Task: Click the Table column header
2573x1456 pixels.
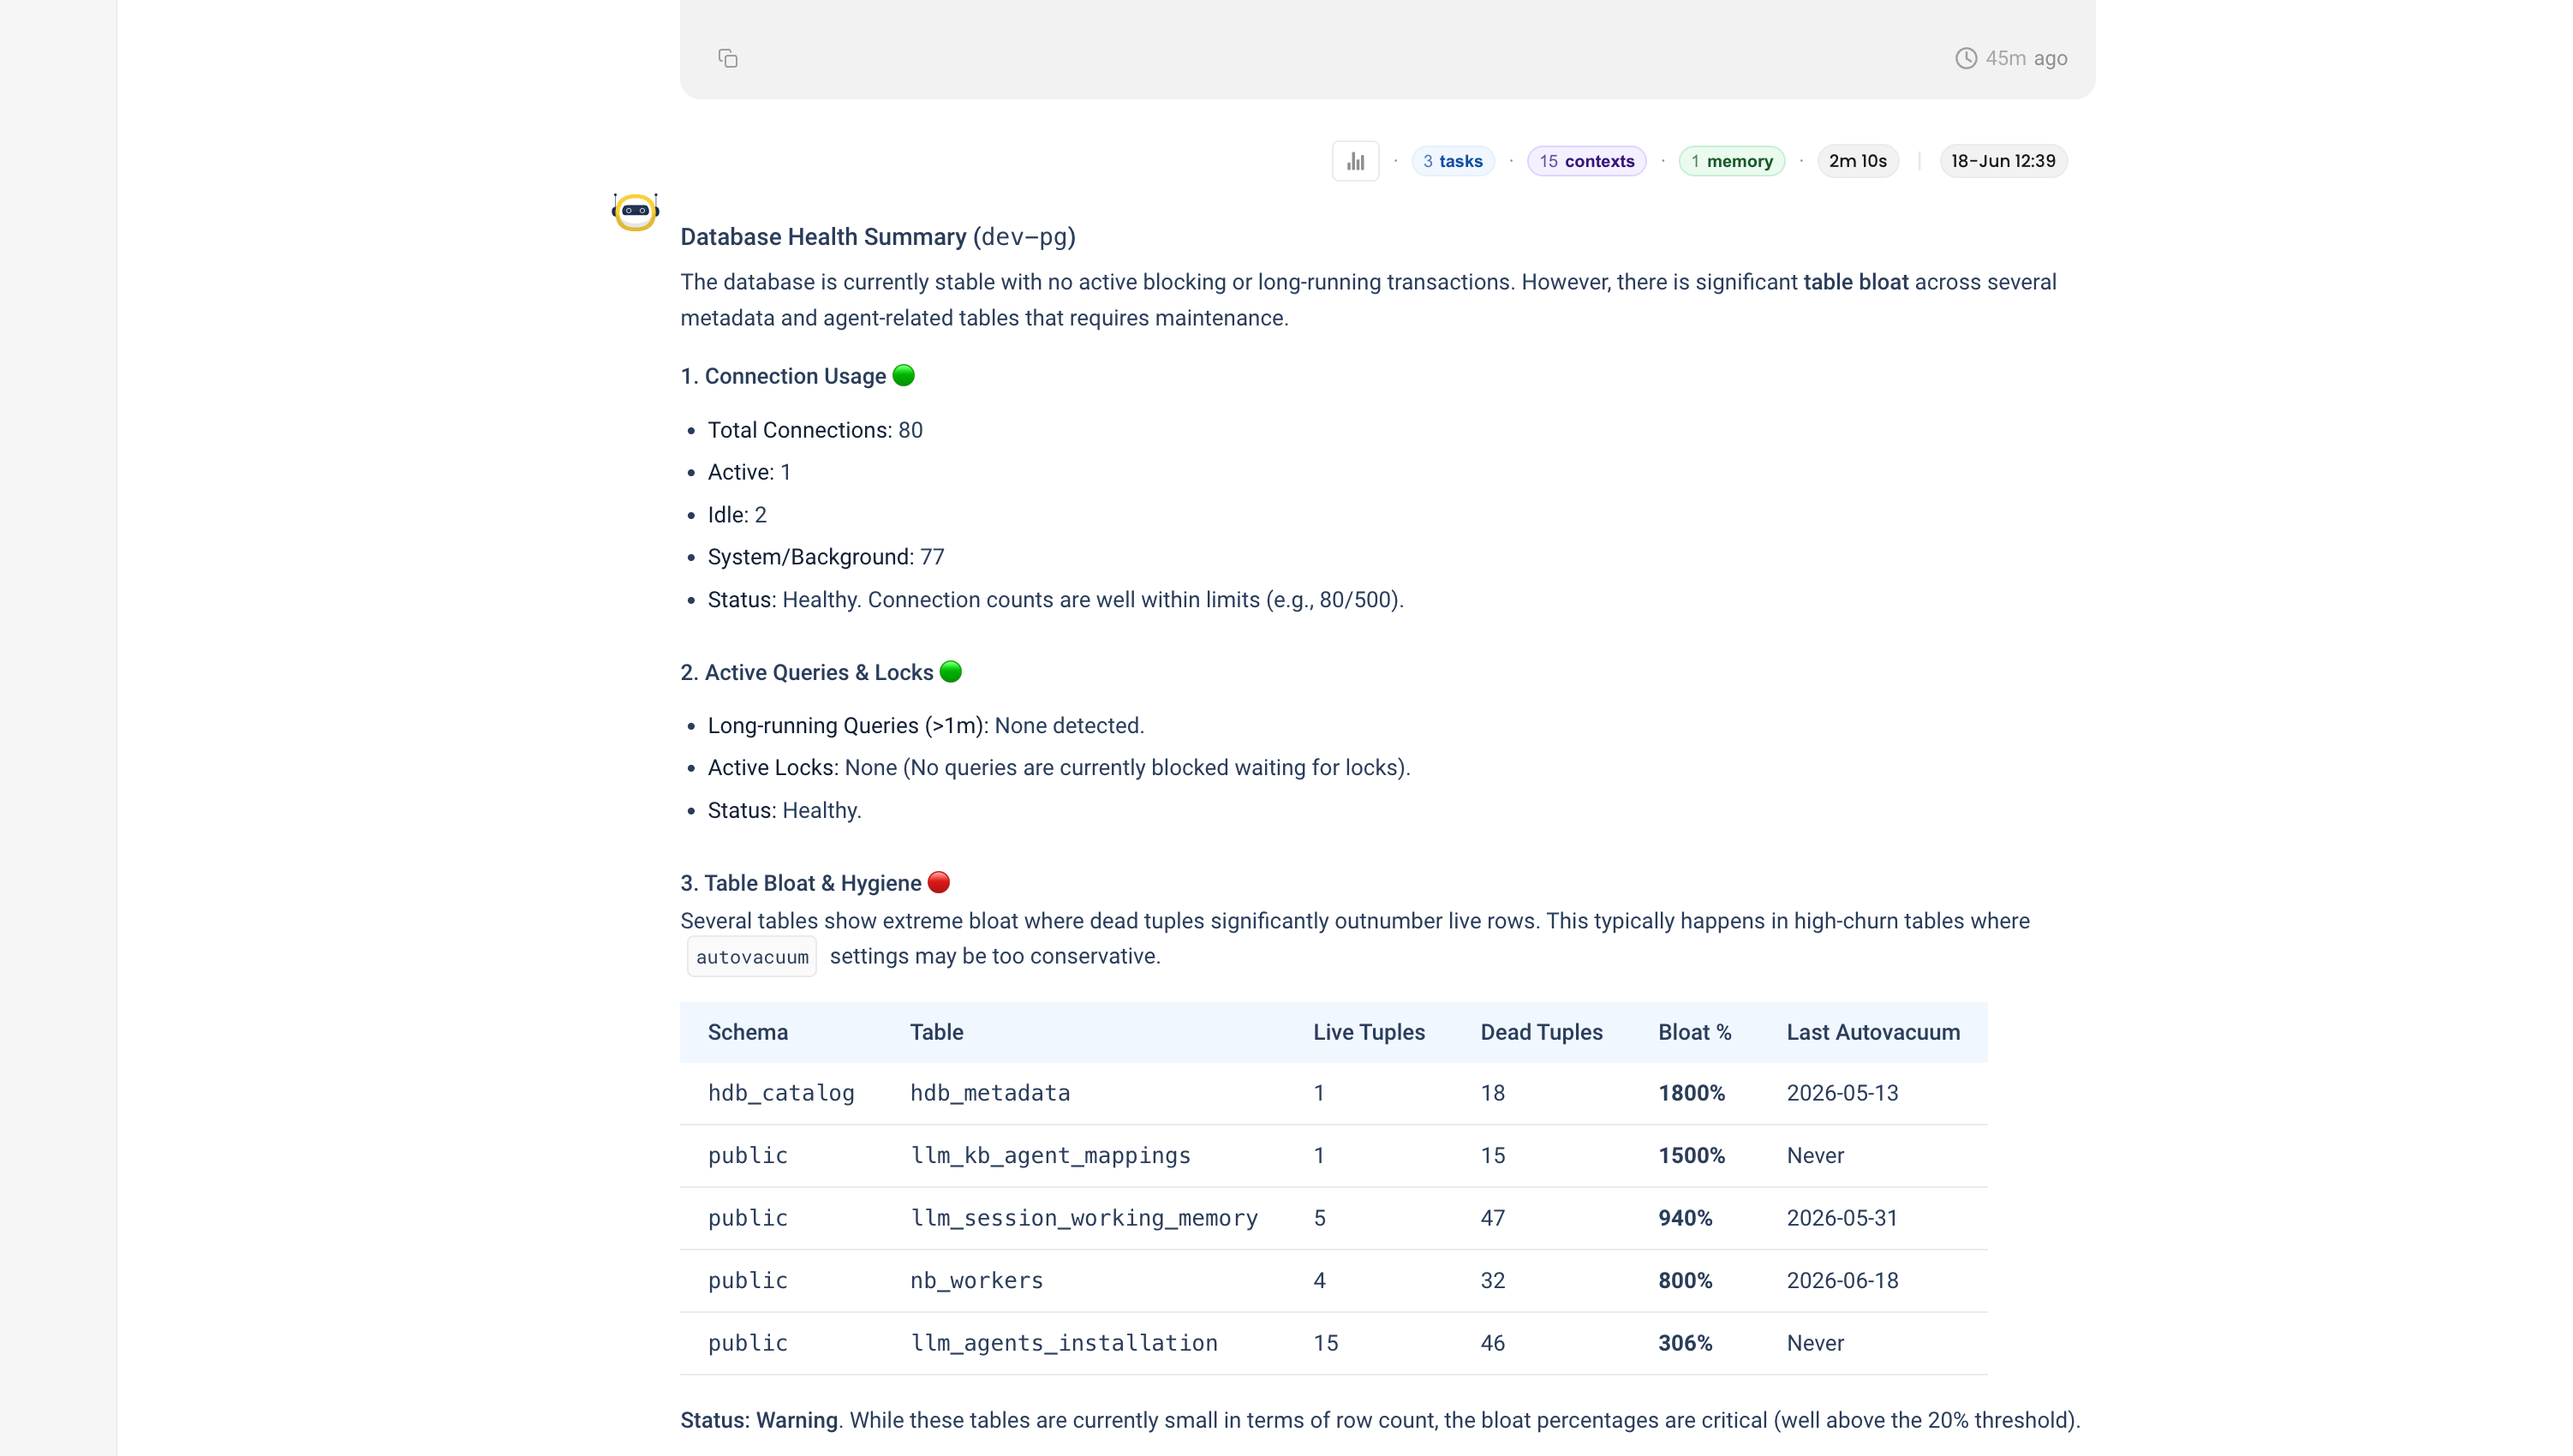Action: pyautogui.click(x=936, y=1032)
